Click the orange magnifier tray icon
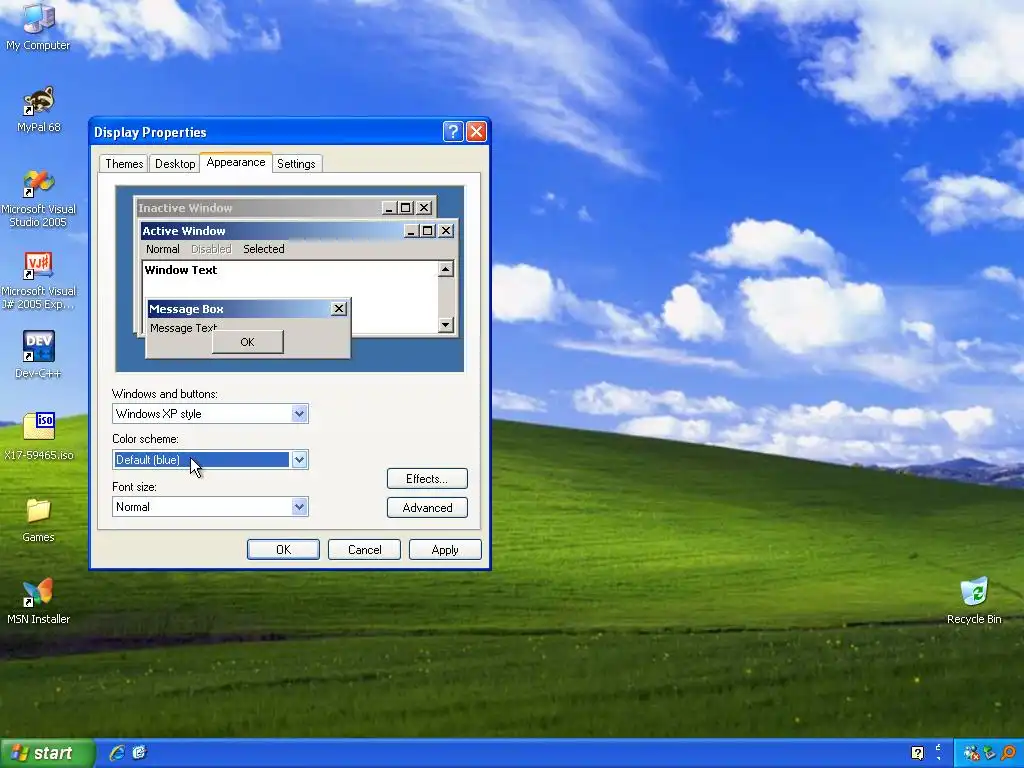The image size is (1024, 768). coord(1009,754)
